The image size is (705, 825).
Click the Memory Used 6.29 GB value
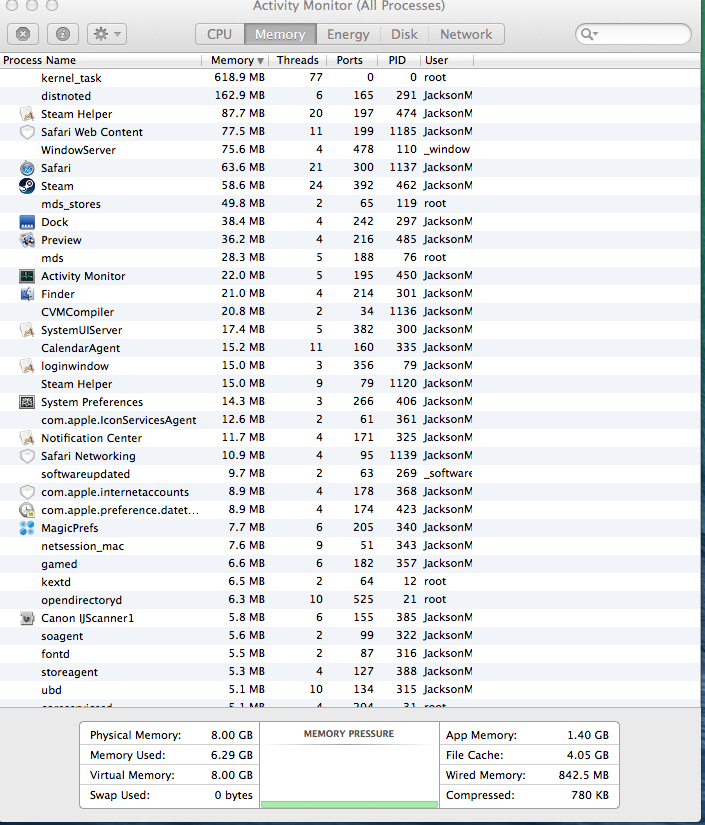[x=232, y=755]
